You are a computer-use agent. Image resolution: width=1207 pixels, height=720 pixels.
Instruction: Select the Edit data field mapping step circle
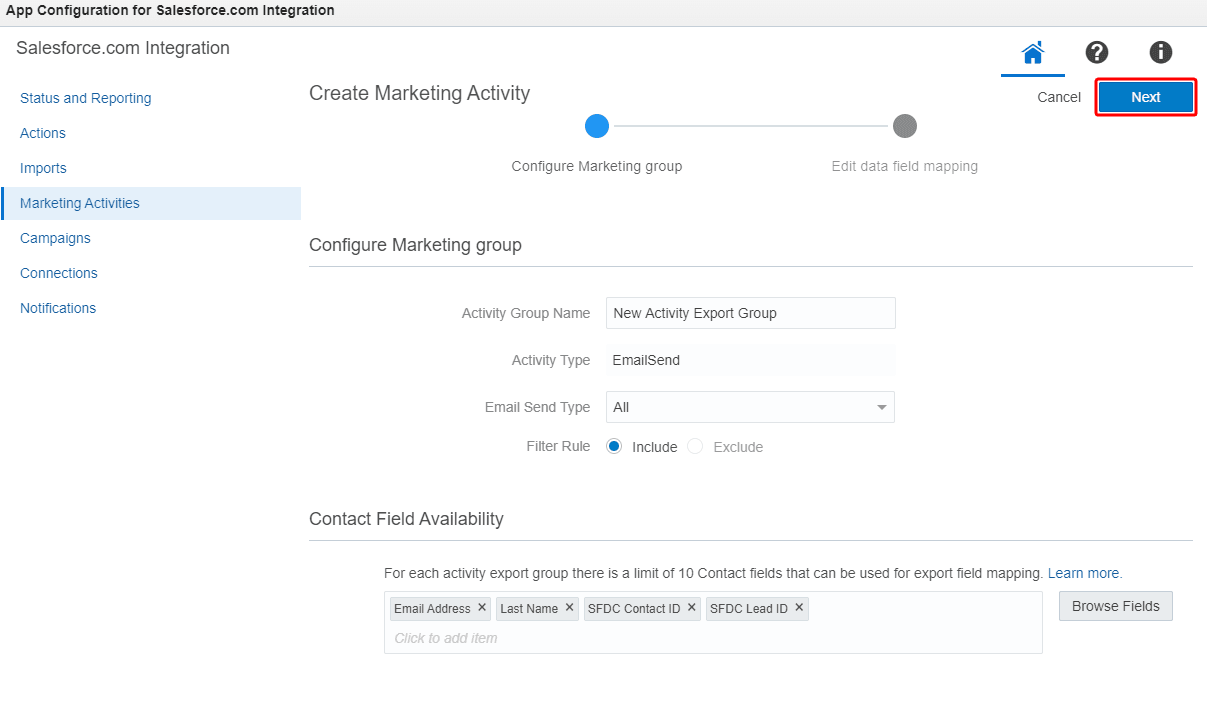(x=905, y=126)
